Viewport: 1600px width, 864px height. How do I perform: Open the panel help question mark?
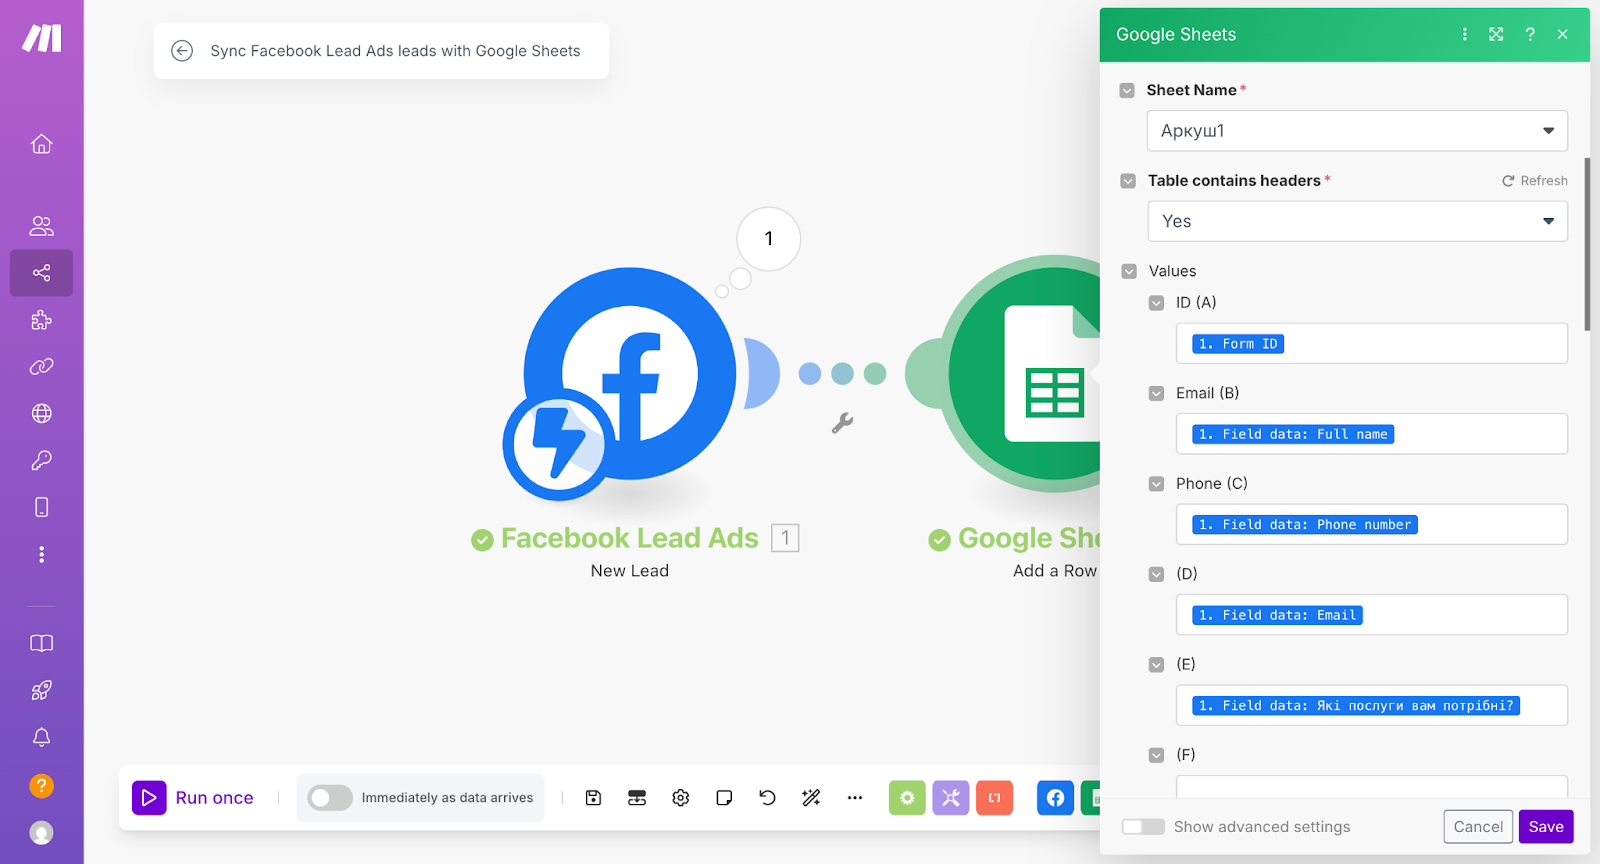(1530, 34)
